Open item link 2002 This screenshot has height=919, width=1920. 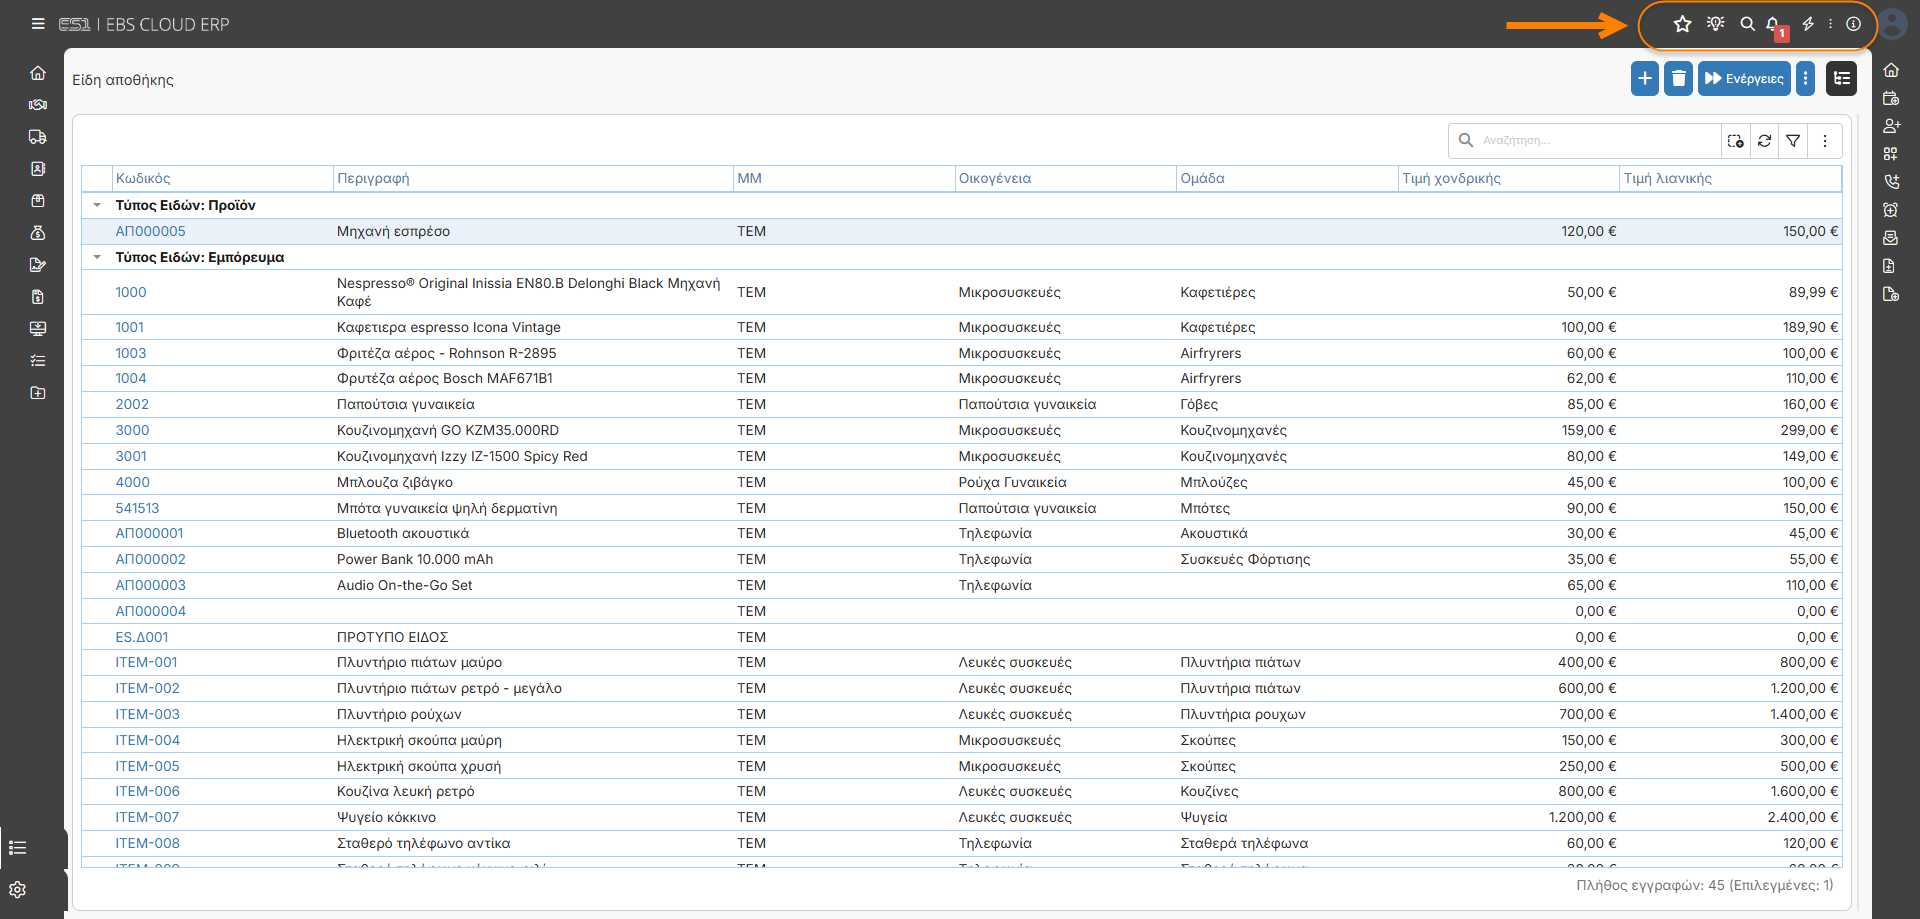point(132,404)
